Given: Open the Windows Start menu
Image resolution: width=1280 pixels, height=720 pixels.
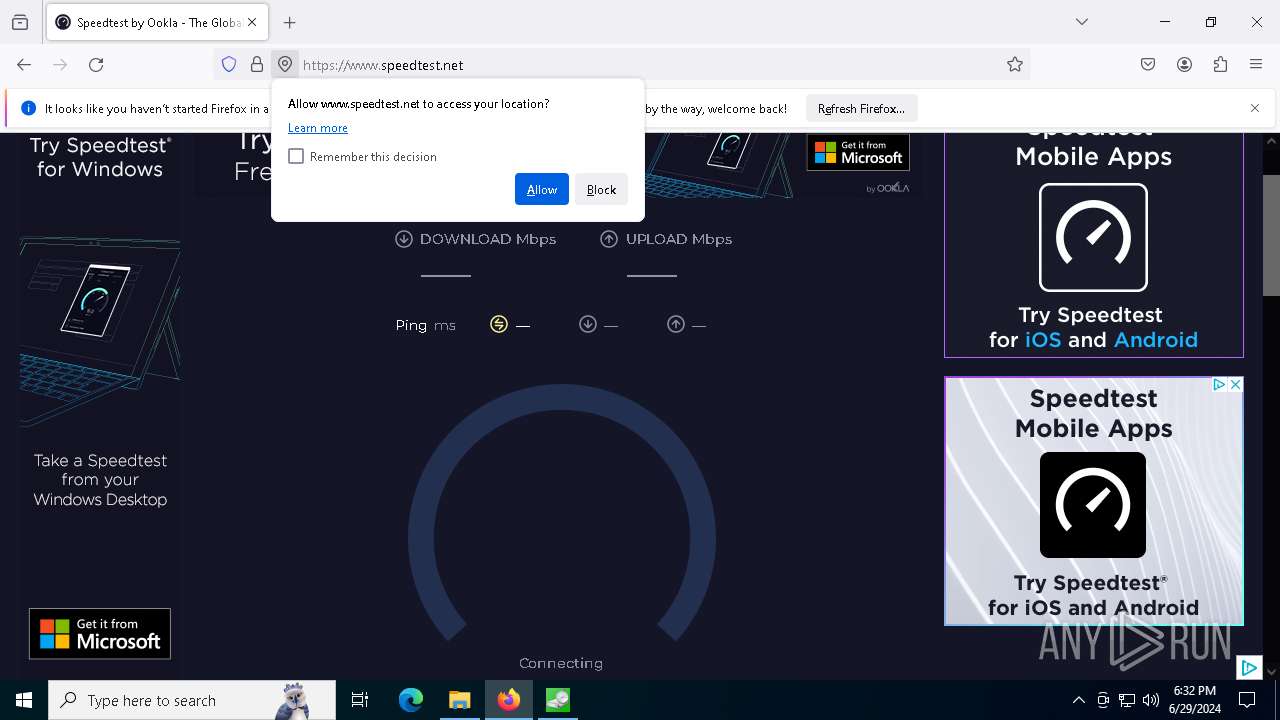Looking at the screenshot, I should point(24,700).
